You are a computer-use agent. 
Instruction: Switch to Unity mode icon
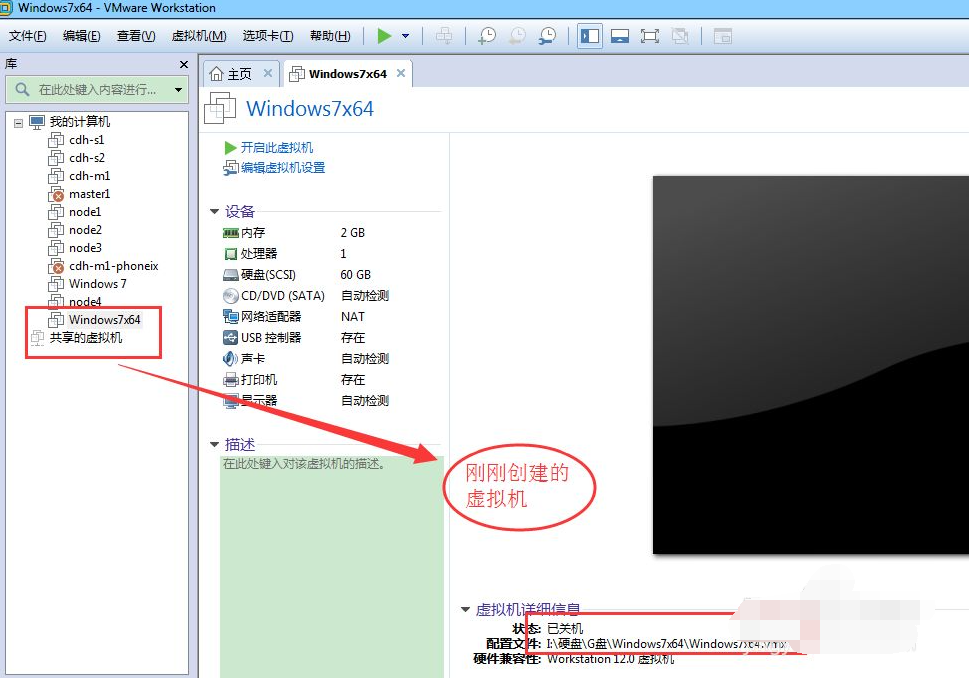(x=681, y=35)
